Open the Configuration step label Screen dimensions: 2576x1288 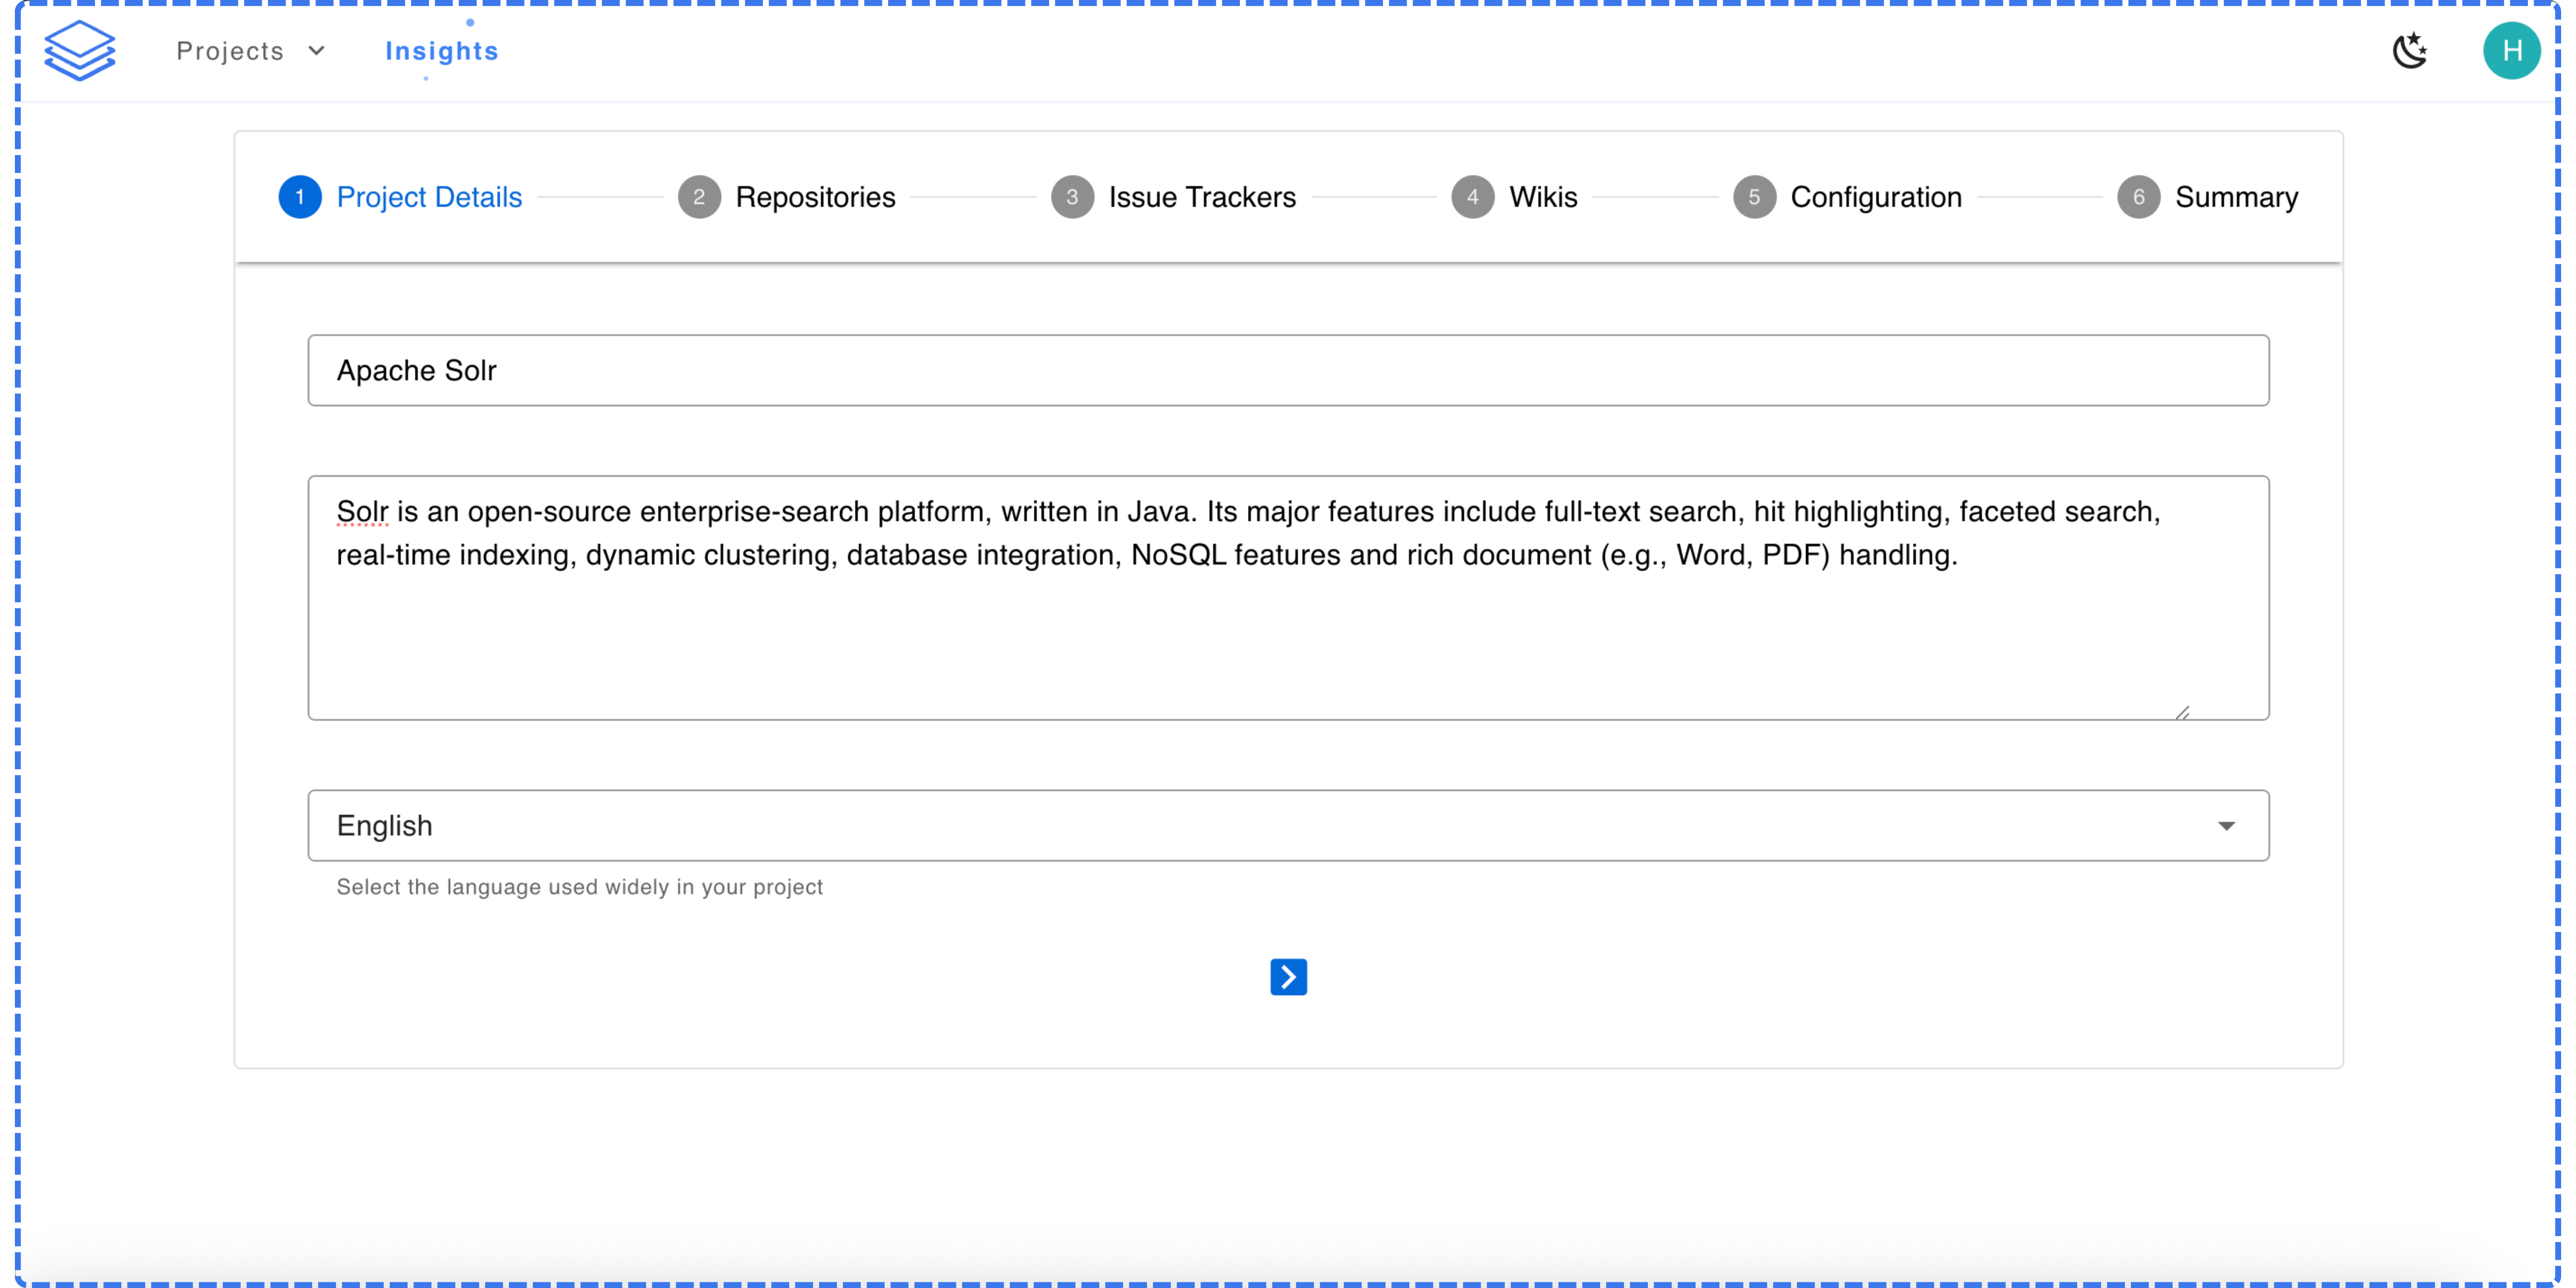pyautogui.click(x=1876, y=197)
